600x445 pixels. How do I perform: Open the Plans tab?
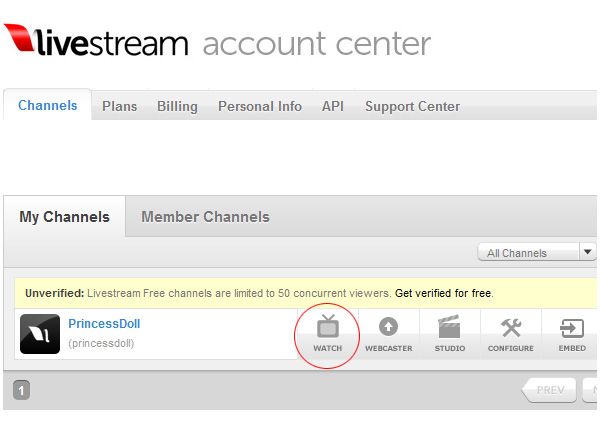119,106
